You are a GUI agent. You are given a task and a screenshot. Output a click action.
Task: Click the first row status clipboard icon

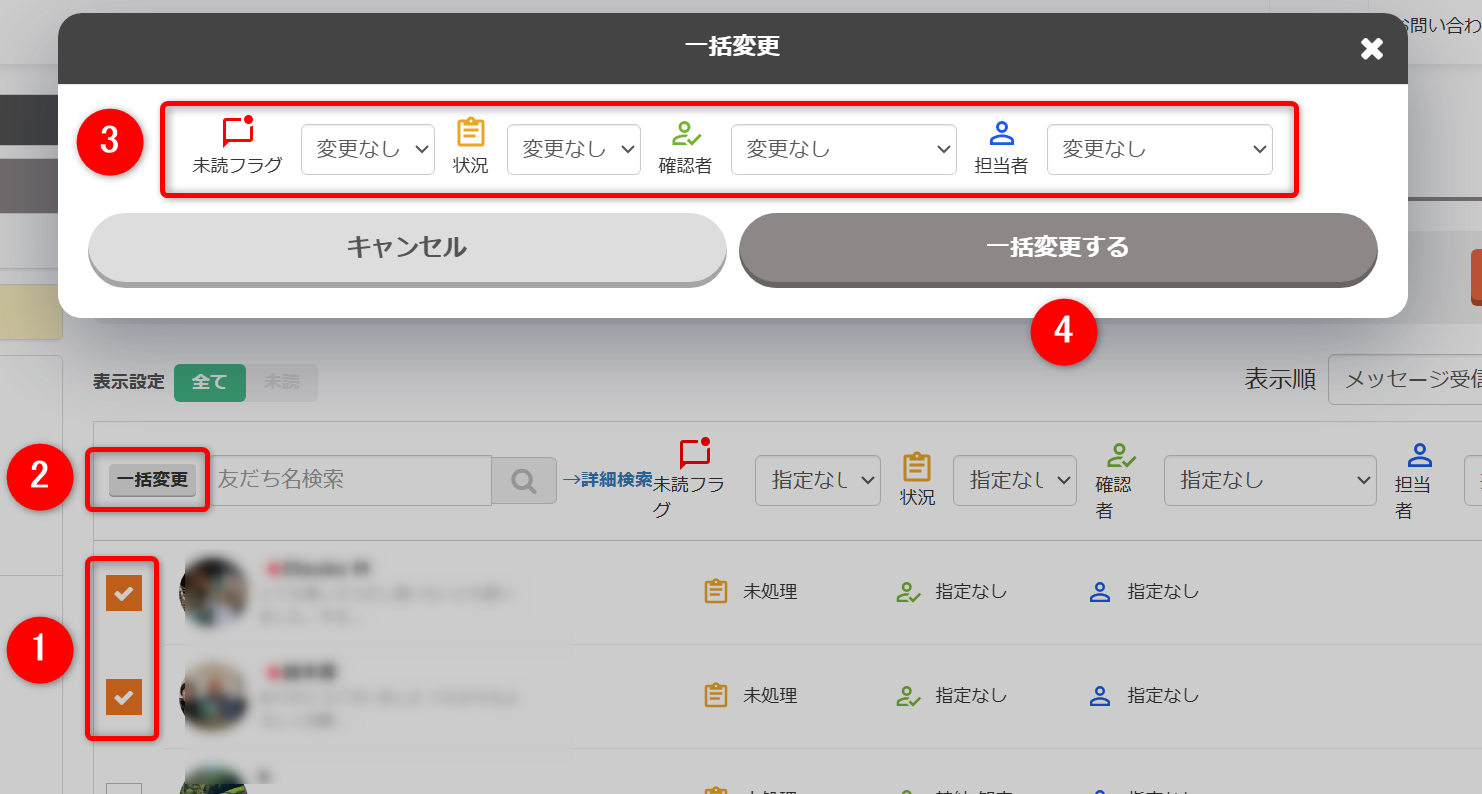pos(716,592)
